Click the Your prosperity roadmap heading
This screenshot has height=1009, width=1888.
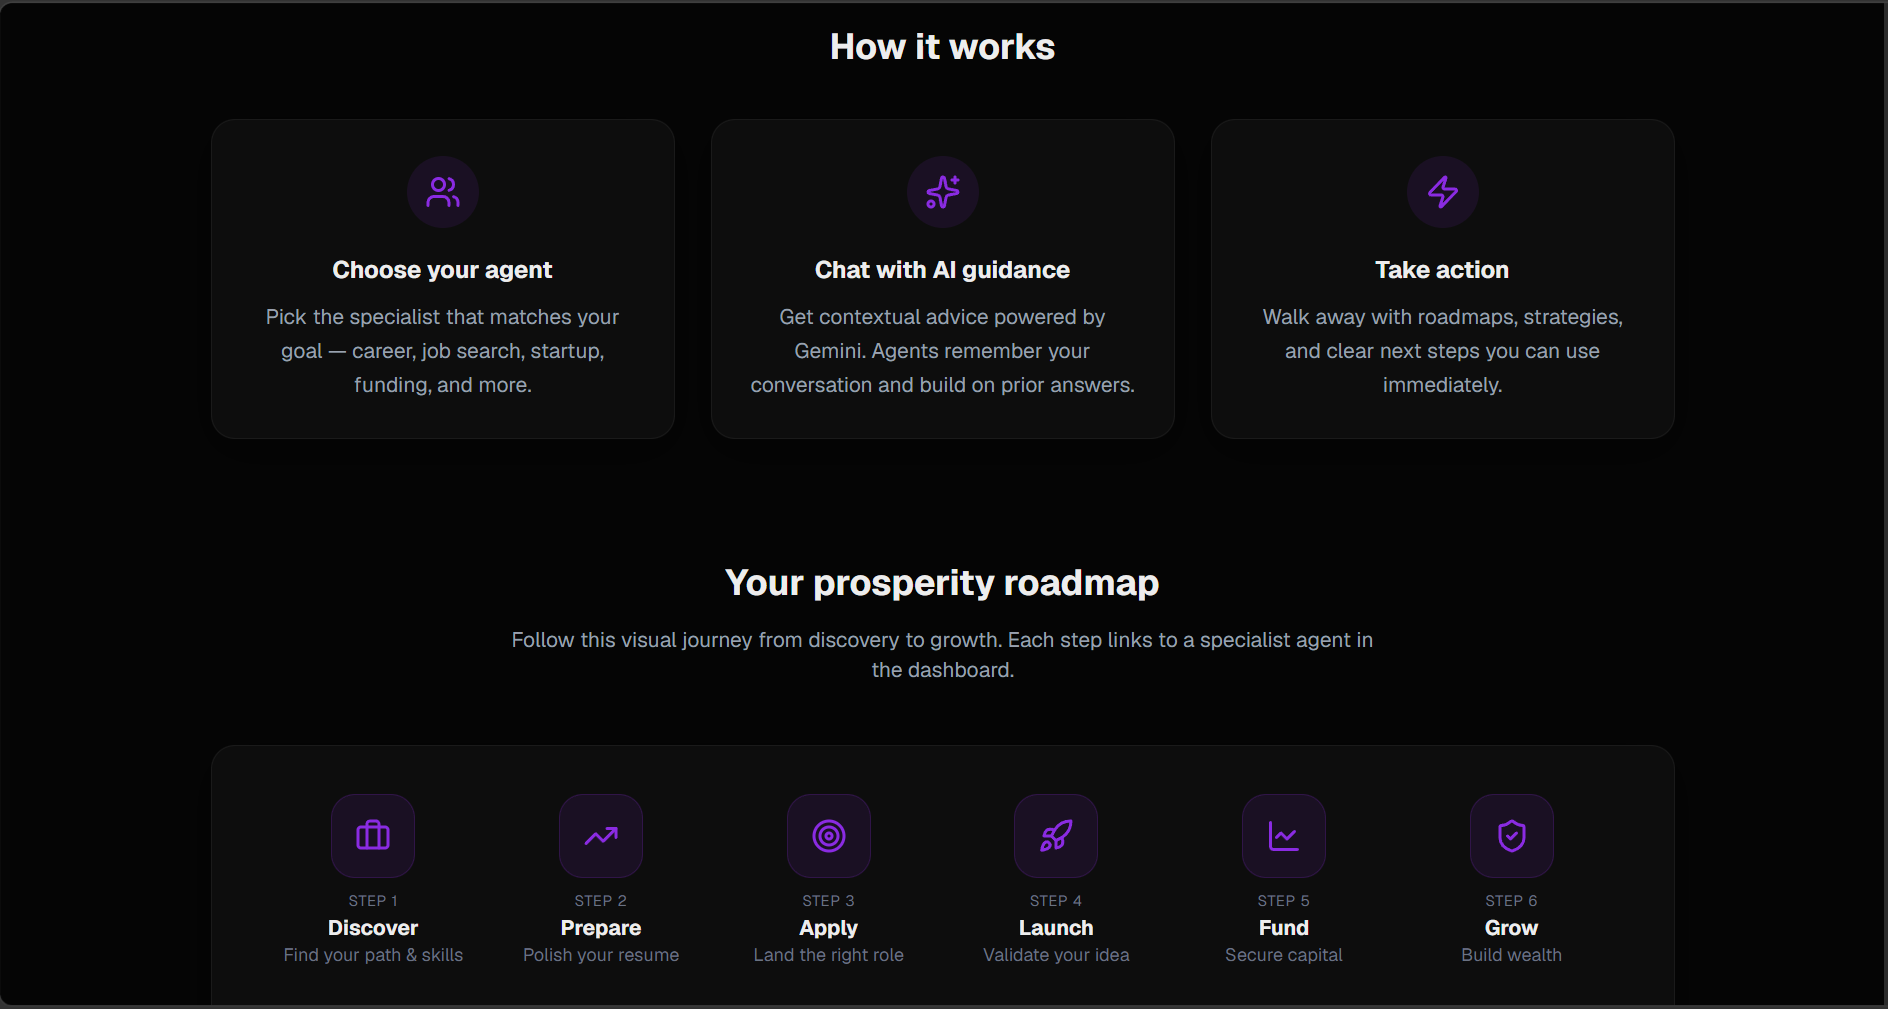click(942, 583)
